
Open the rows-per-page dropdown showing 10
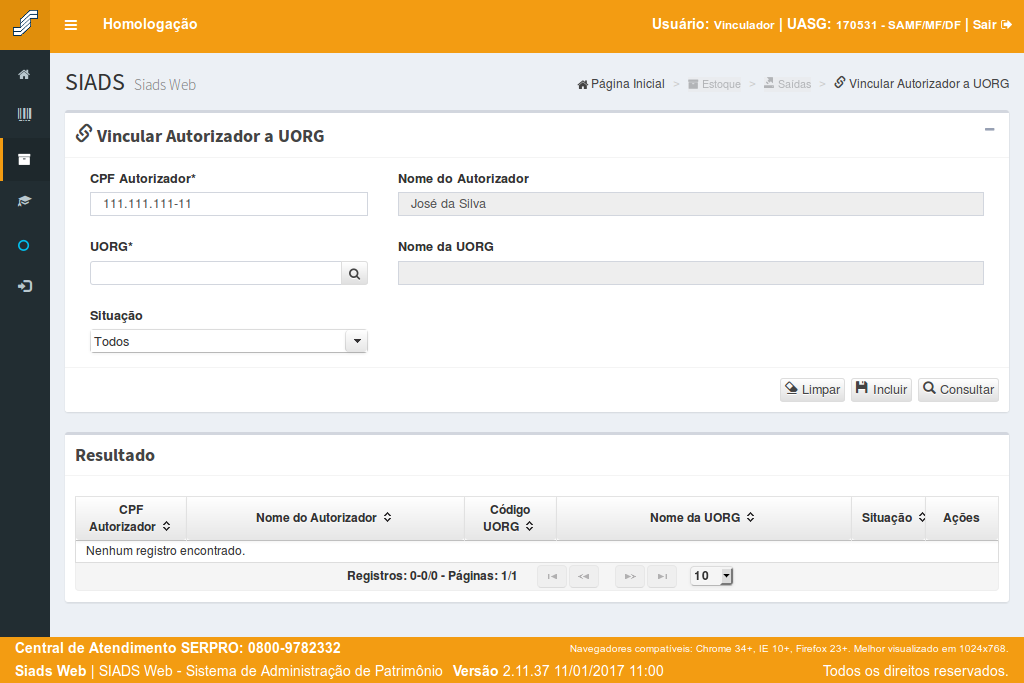coord(712,576)
